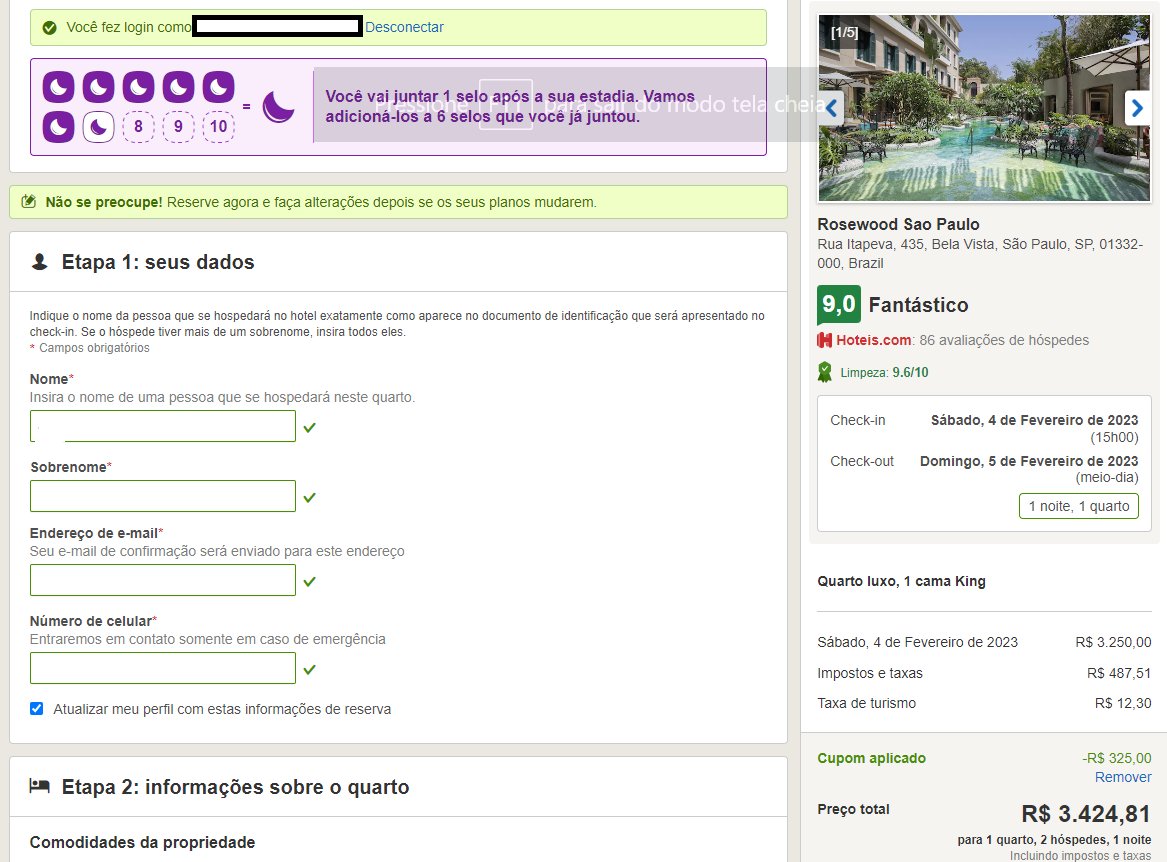Image resolution: width=1167 pixels, height=862 pixels.
Task: Click "86 avaliações de hóspedes" text
Action: (1004, 340)
